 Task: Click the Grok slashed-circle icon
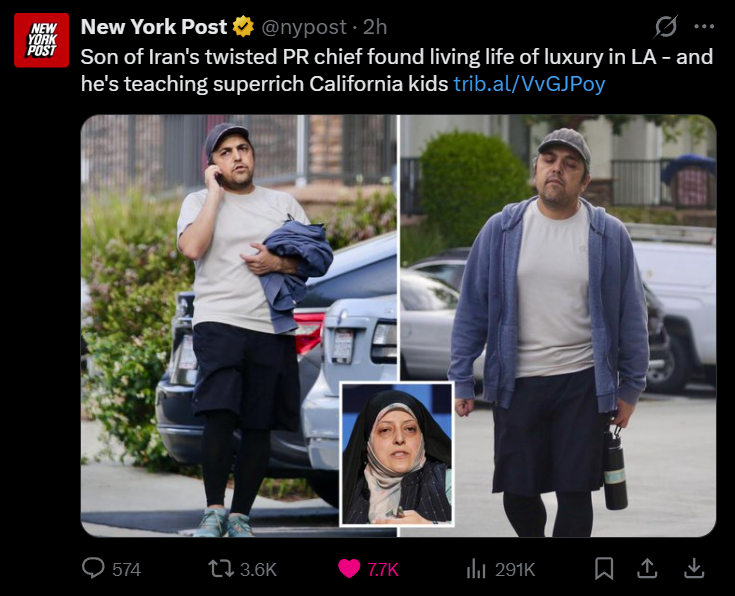click(x=666, y=27)
